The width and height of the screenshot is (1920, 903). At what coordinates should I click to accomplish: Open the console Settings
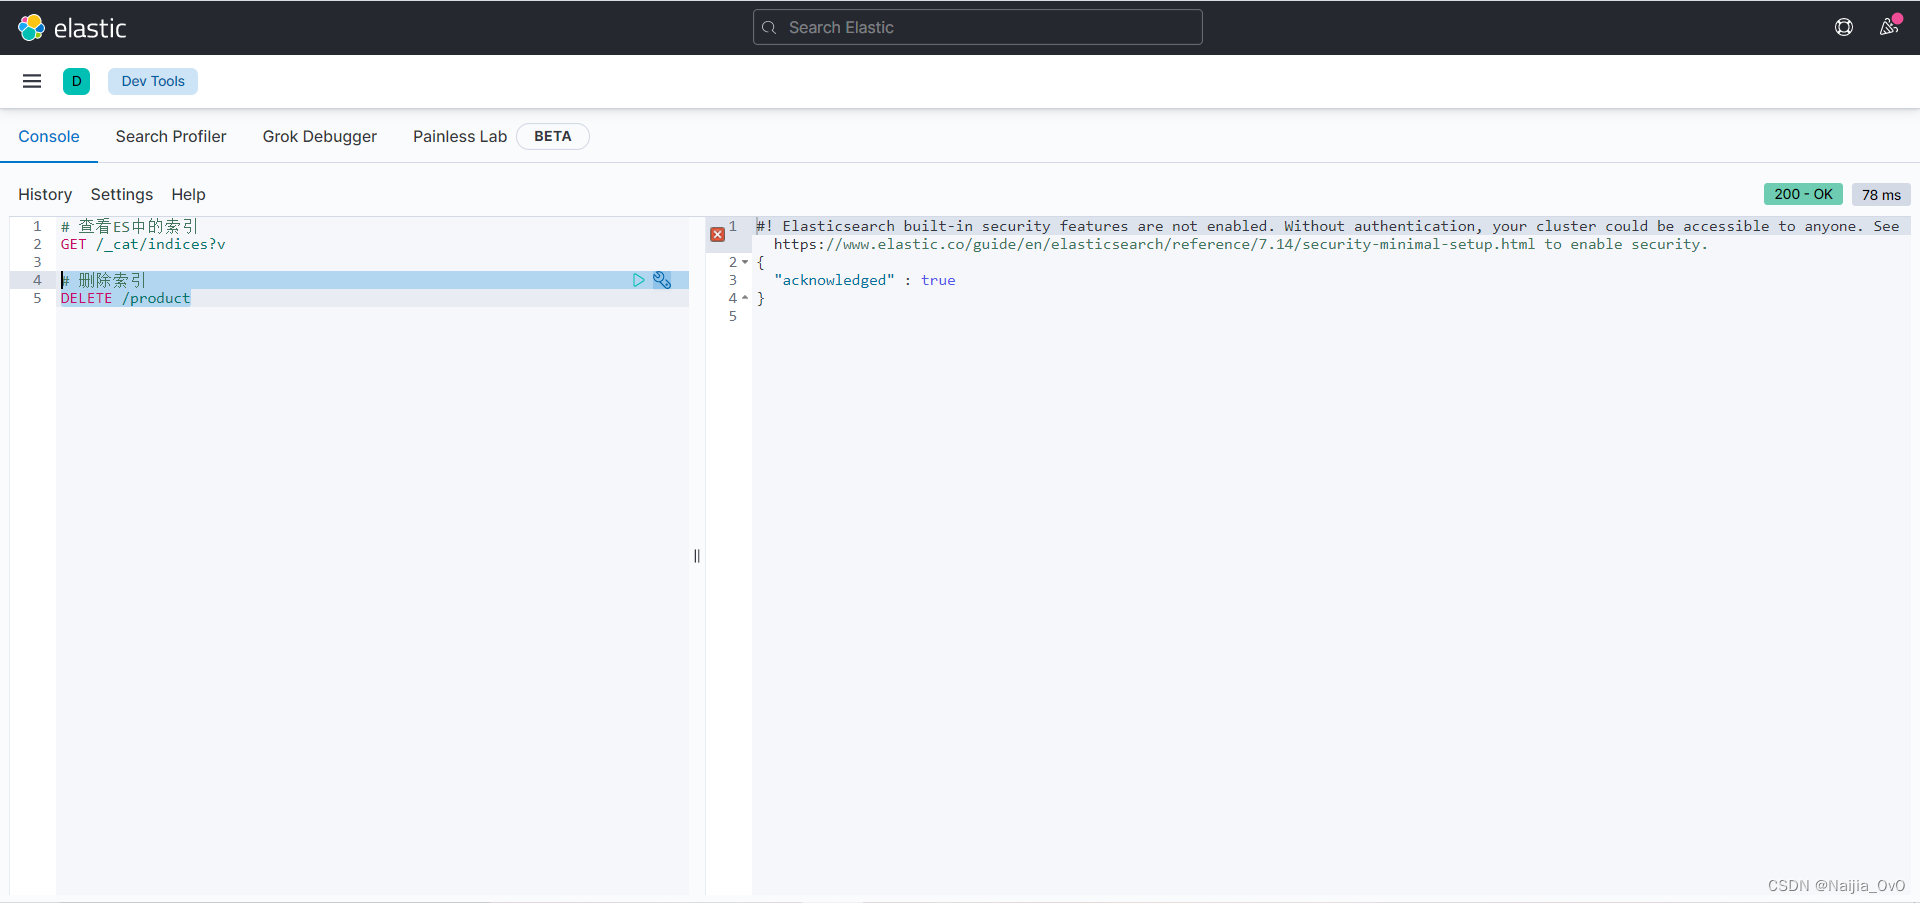122,194
